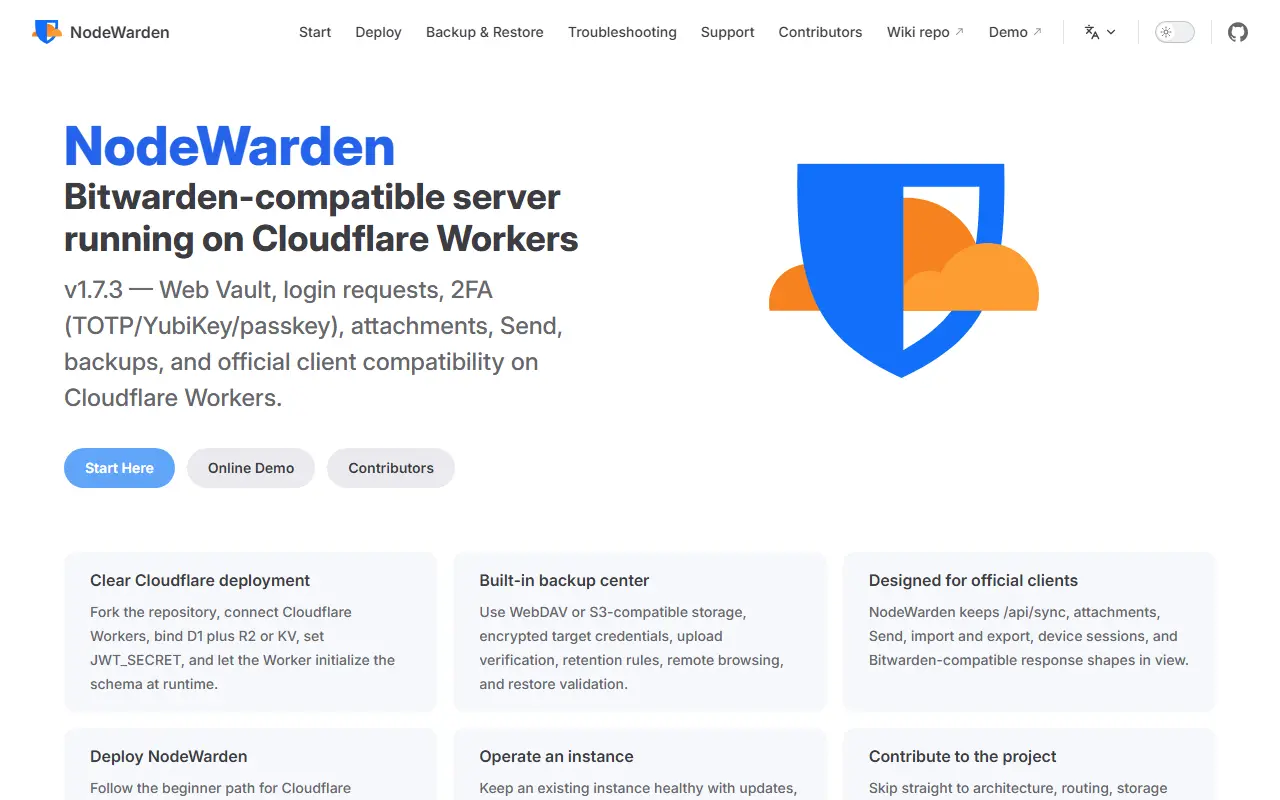Open Backup & Restore page
Viewport: 1280px width, 800px height.
pos(485,32)
